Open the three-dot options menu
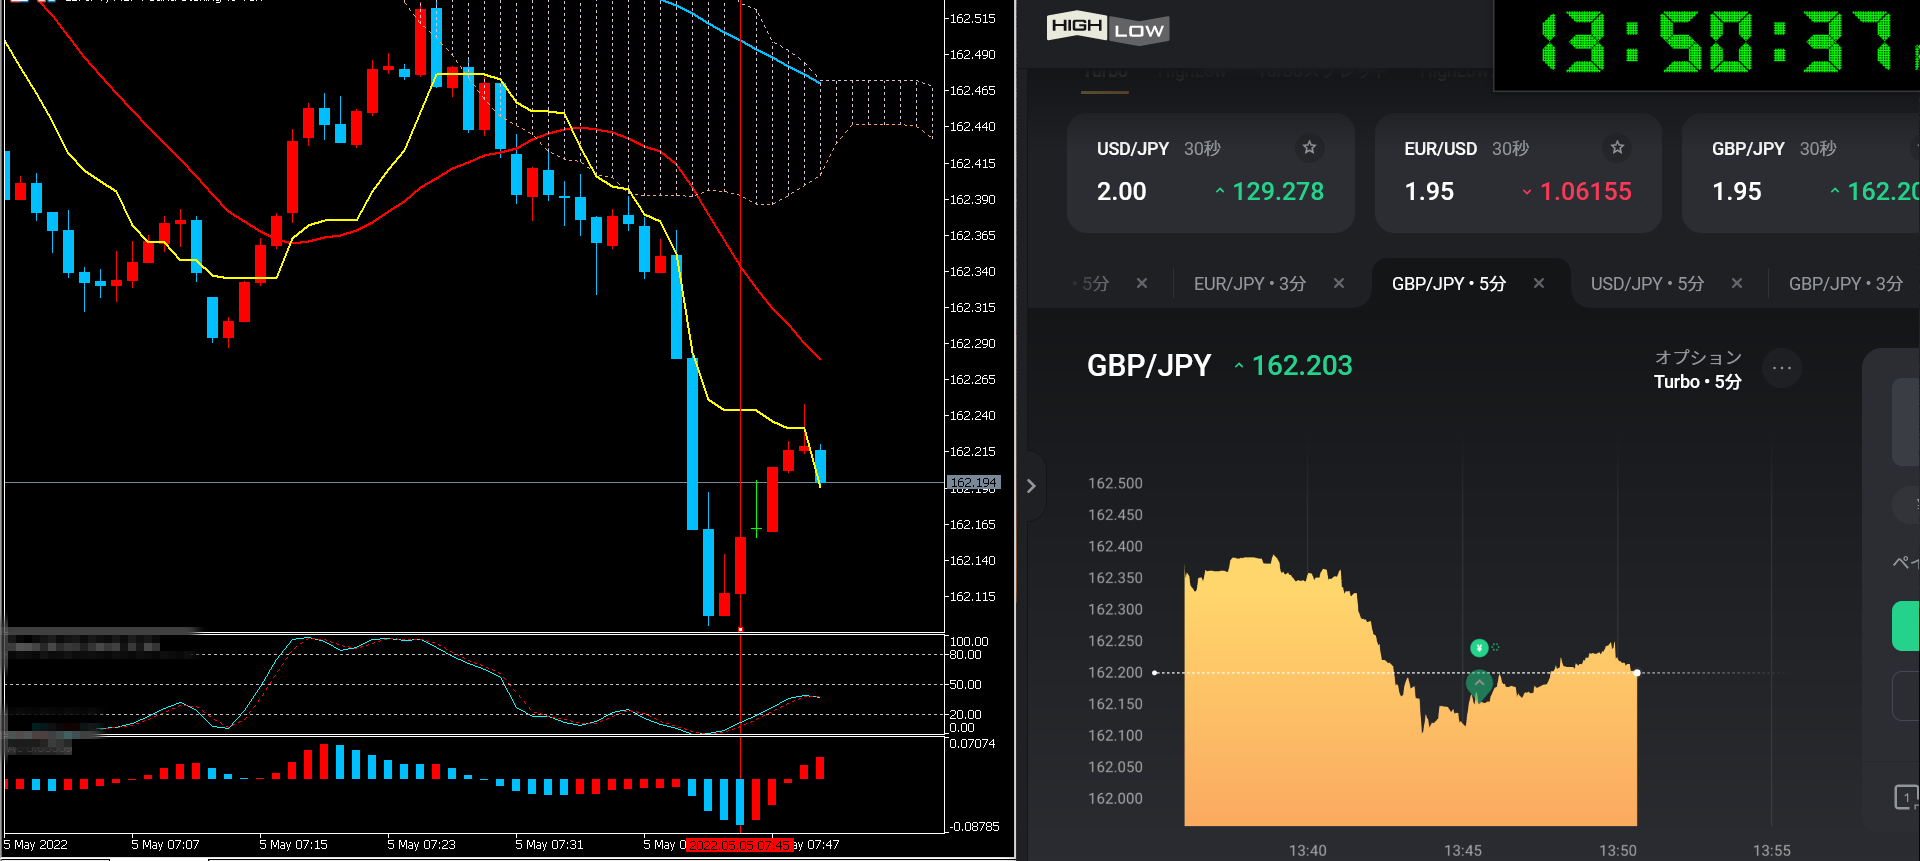 pyautogui.click(x=1782, y=368)
